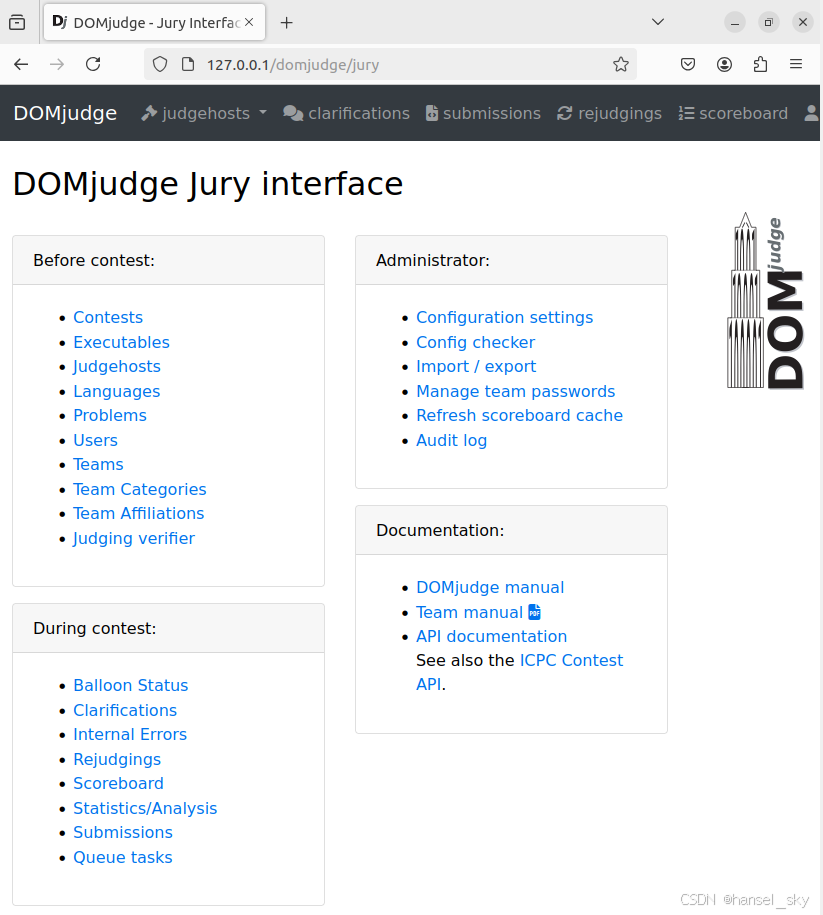The image size is (823, 915).
Task: Reload the current page
Action: (93, 64)
